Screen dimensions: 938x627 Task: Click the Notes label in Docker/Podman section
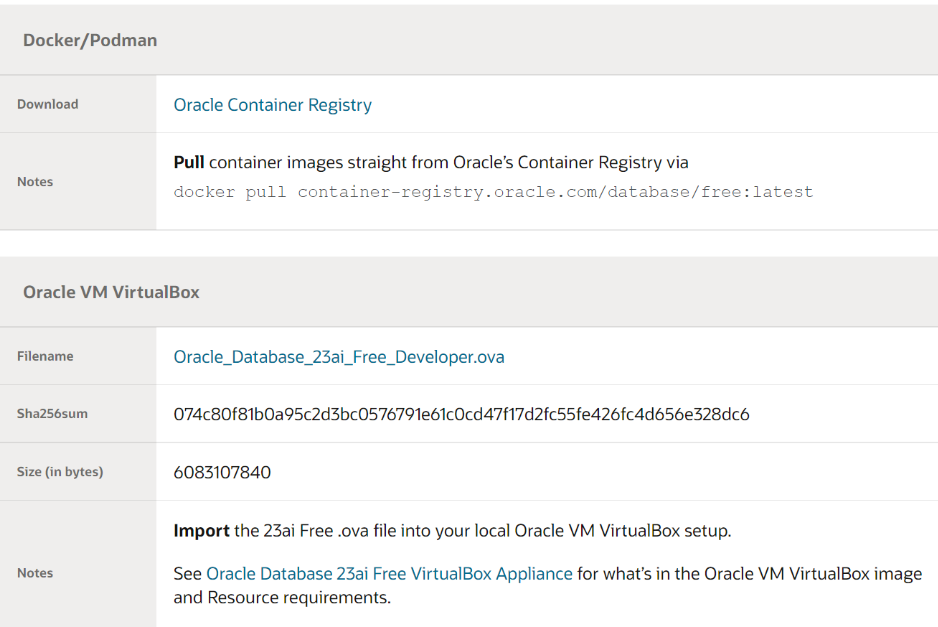point(35,182)
